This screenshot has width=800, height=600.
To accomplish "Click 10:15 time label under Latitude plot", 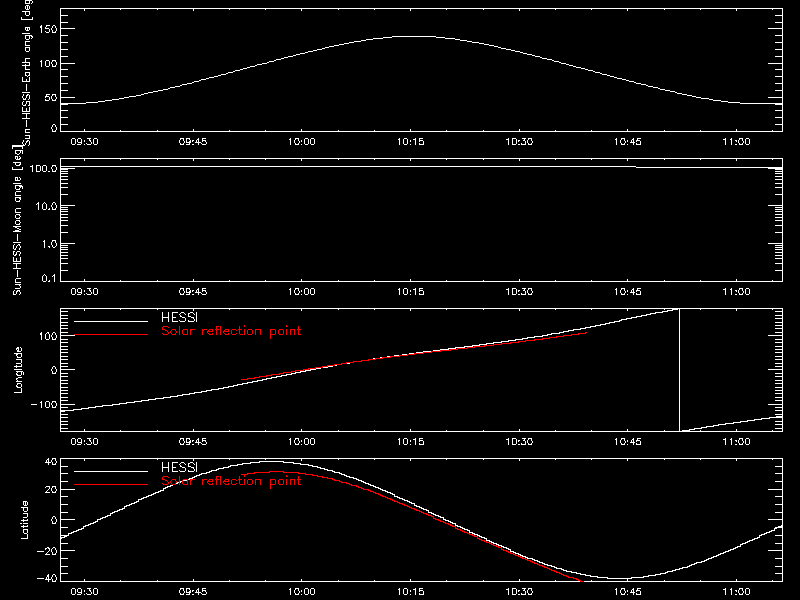I will point(411,592).
